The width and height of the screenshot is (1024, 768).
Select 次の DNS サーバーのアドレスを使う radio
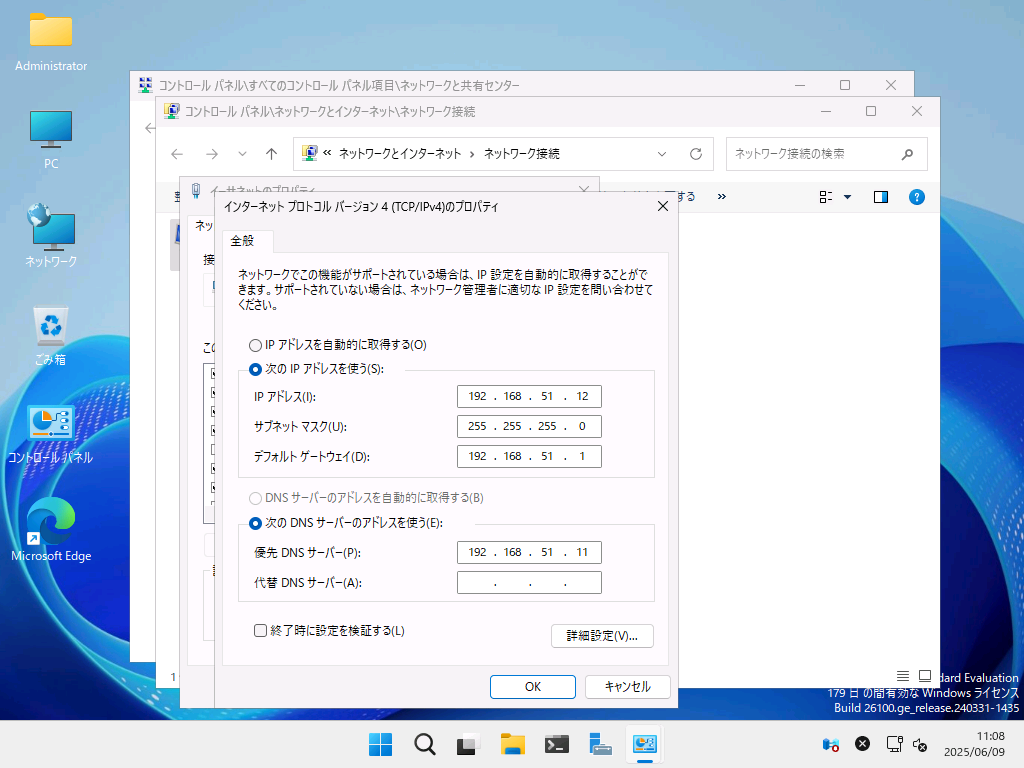point(255,523)
